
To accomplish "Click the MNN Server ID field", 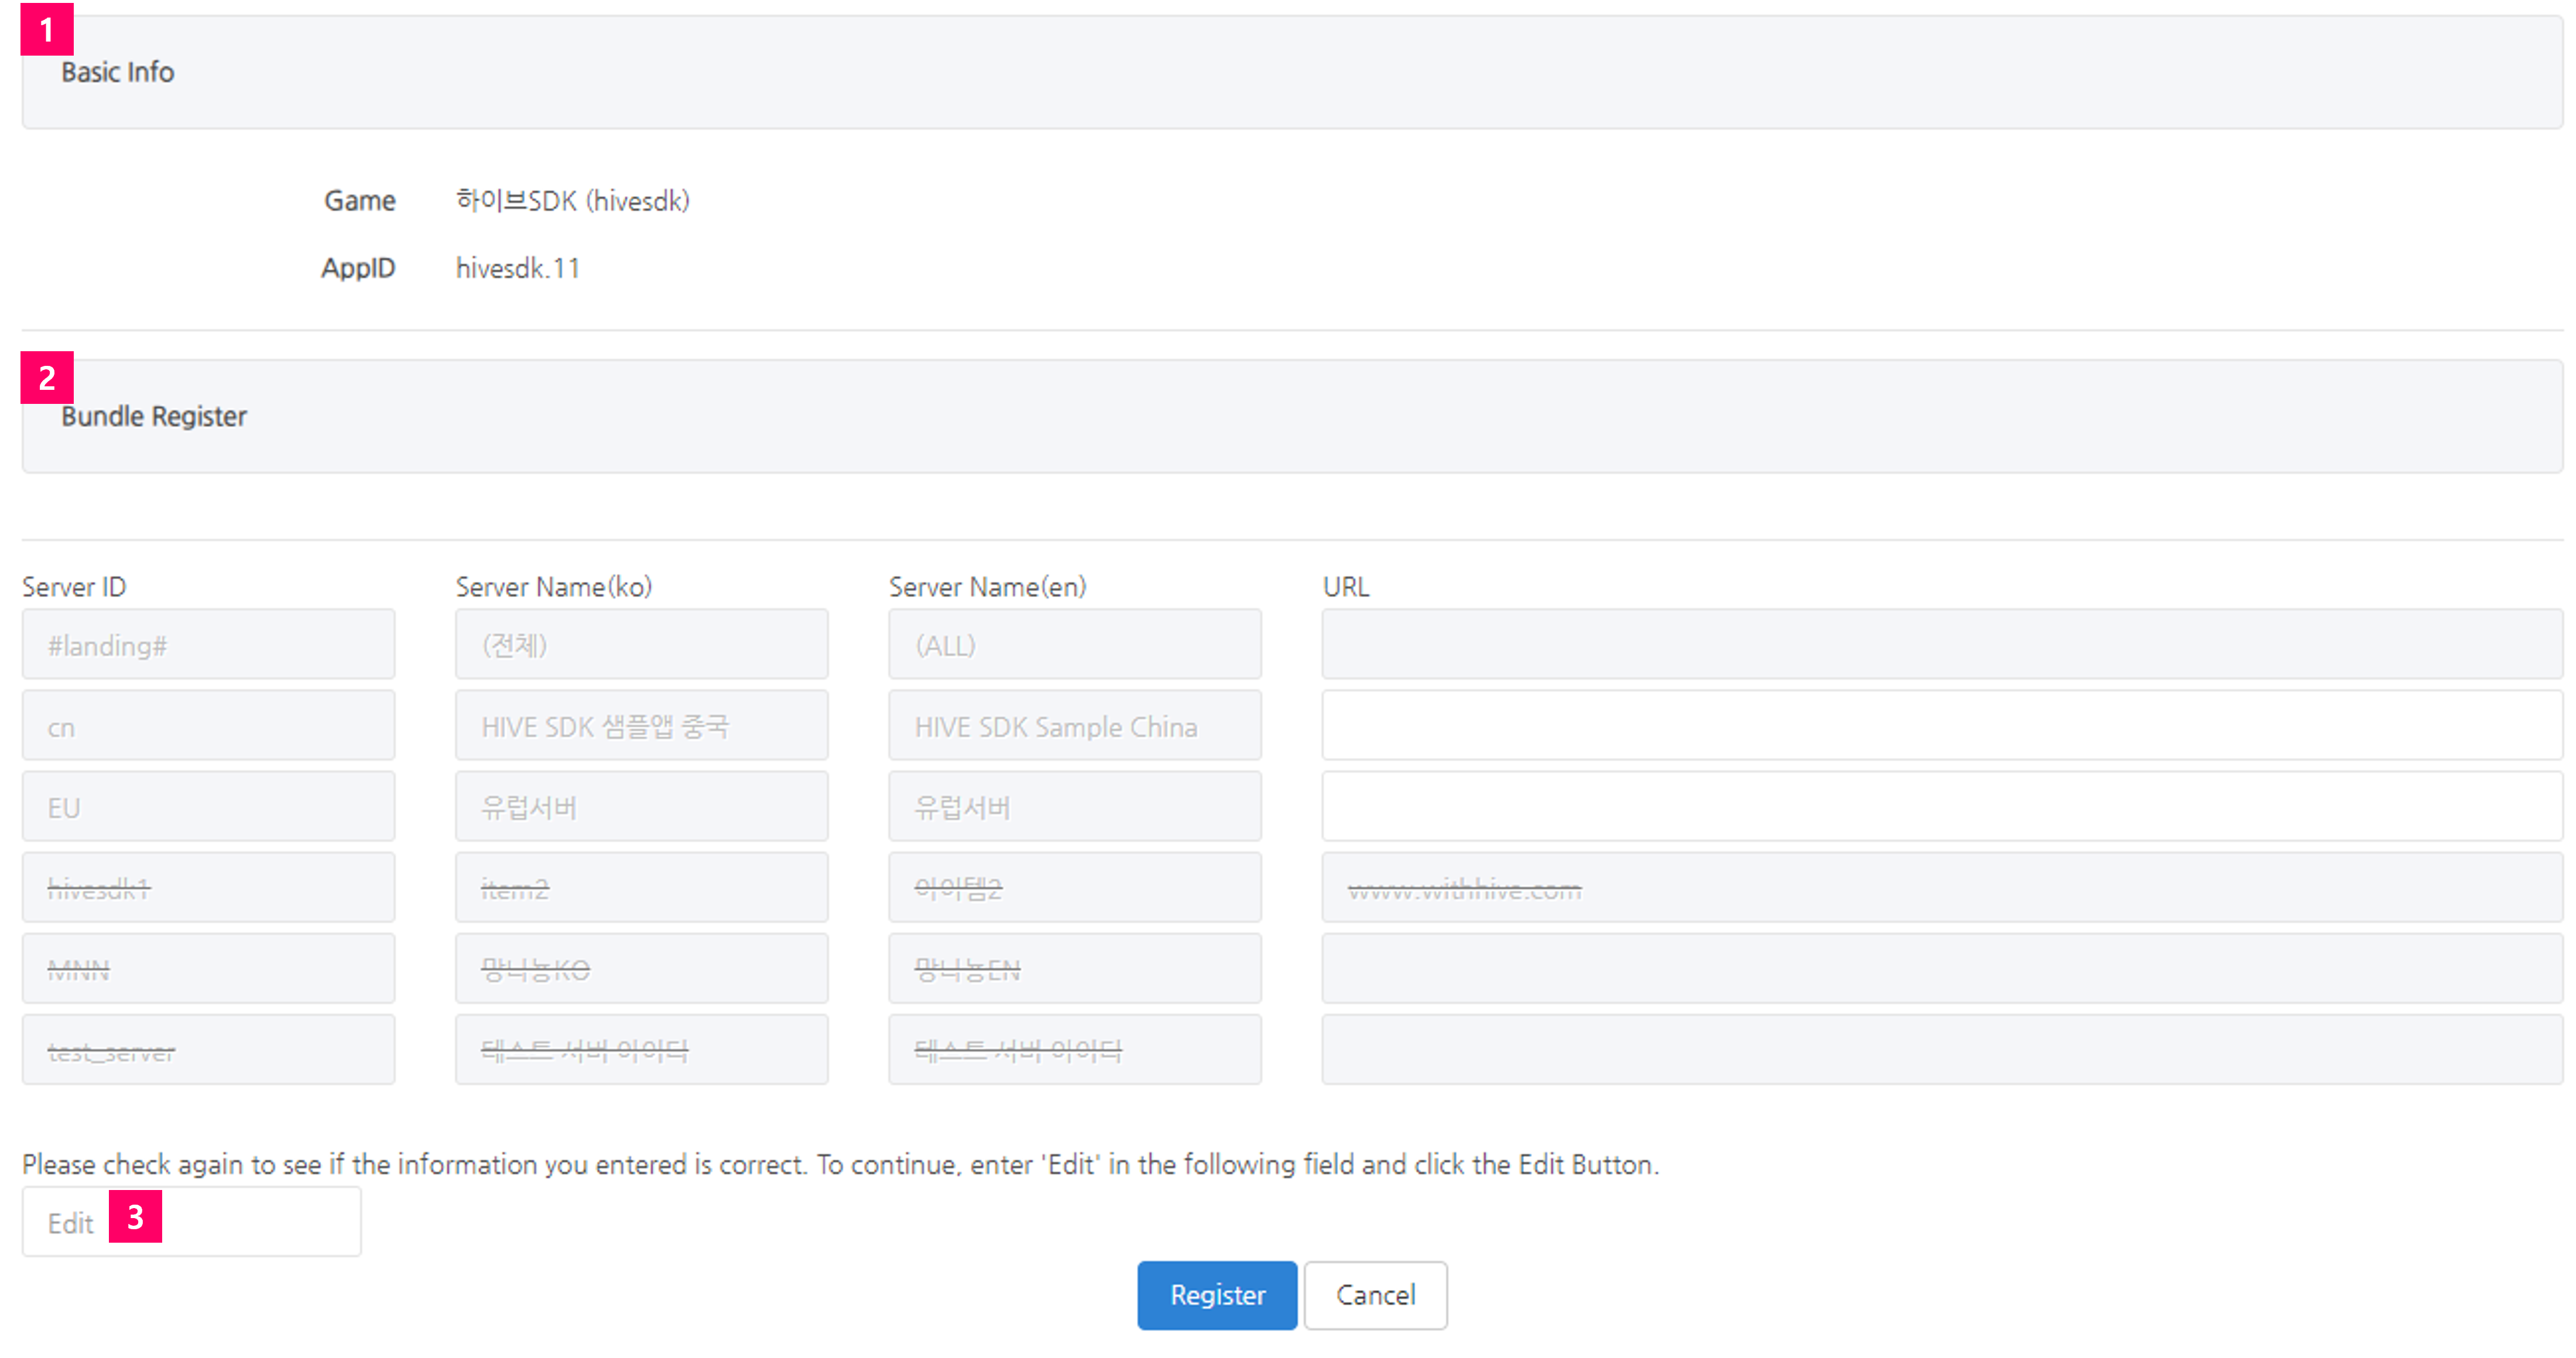I will coord(209,969).
